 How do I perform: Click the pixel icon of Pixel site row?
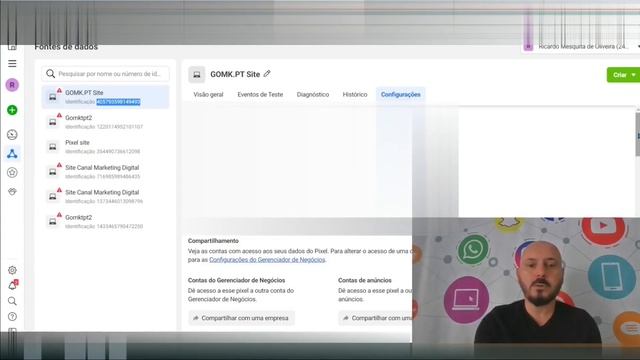53,147
